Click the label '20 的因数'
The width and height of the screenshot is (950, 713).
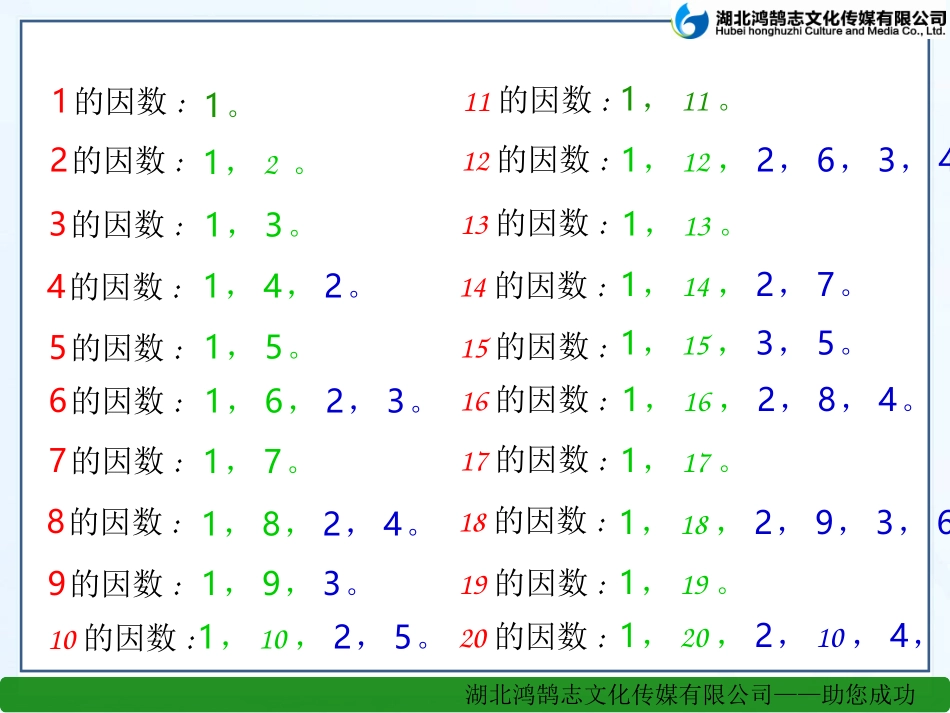pyautogui.click(x=524, y=637)
